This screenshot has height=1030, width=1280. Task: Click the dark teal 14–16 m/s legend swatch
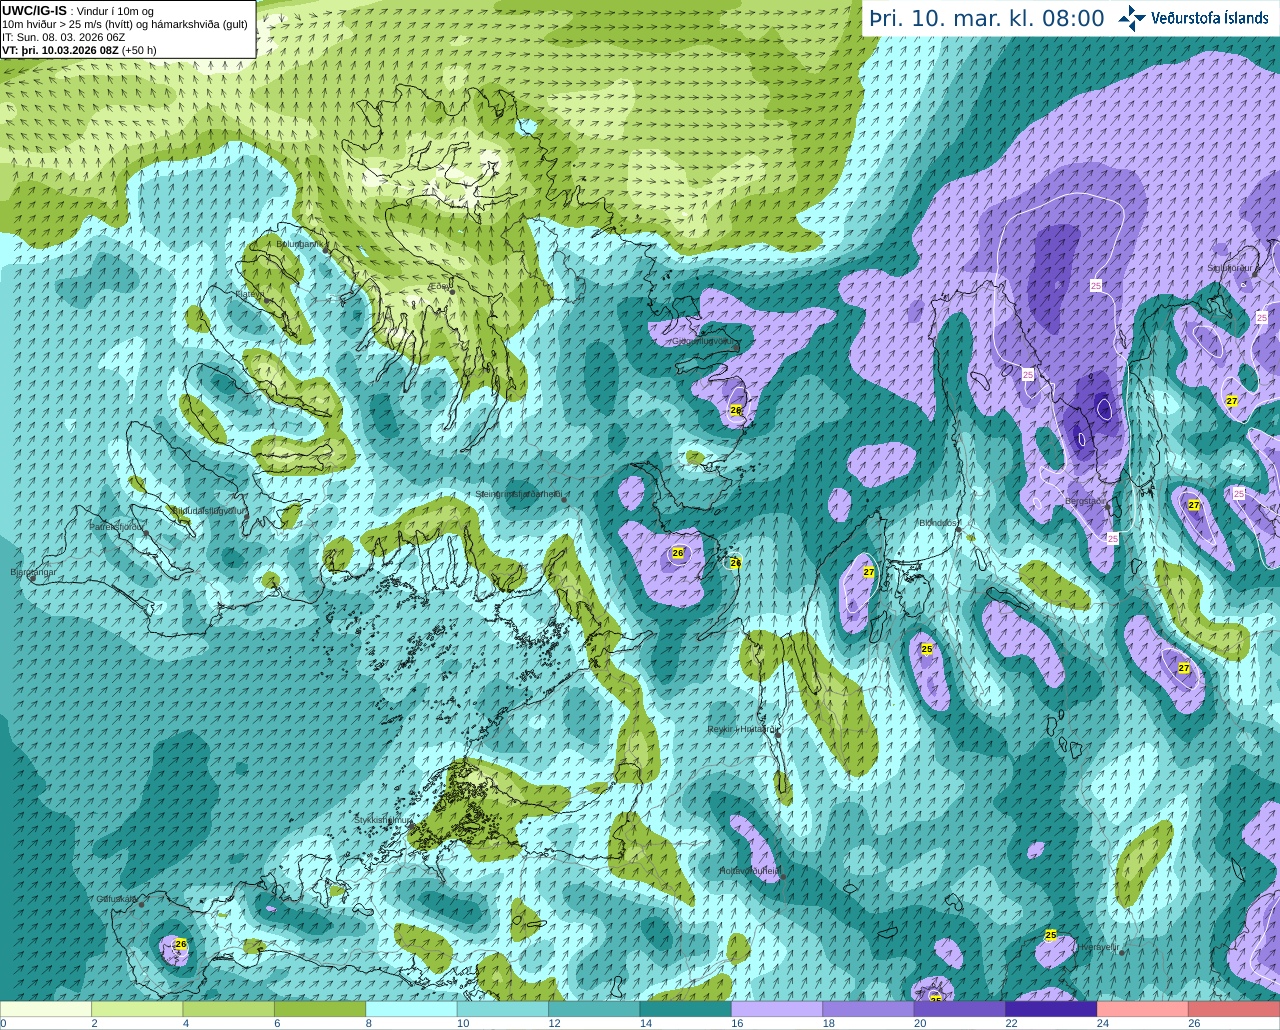(686, 1010)
